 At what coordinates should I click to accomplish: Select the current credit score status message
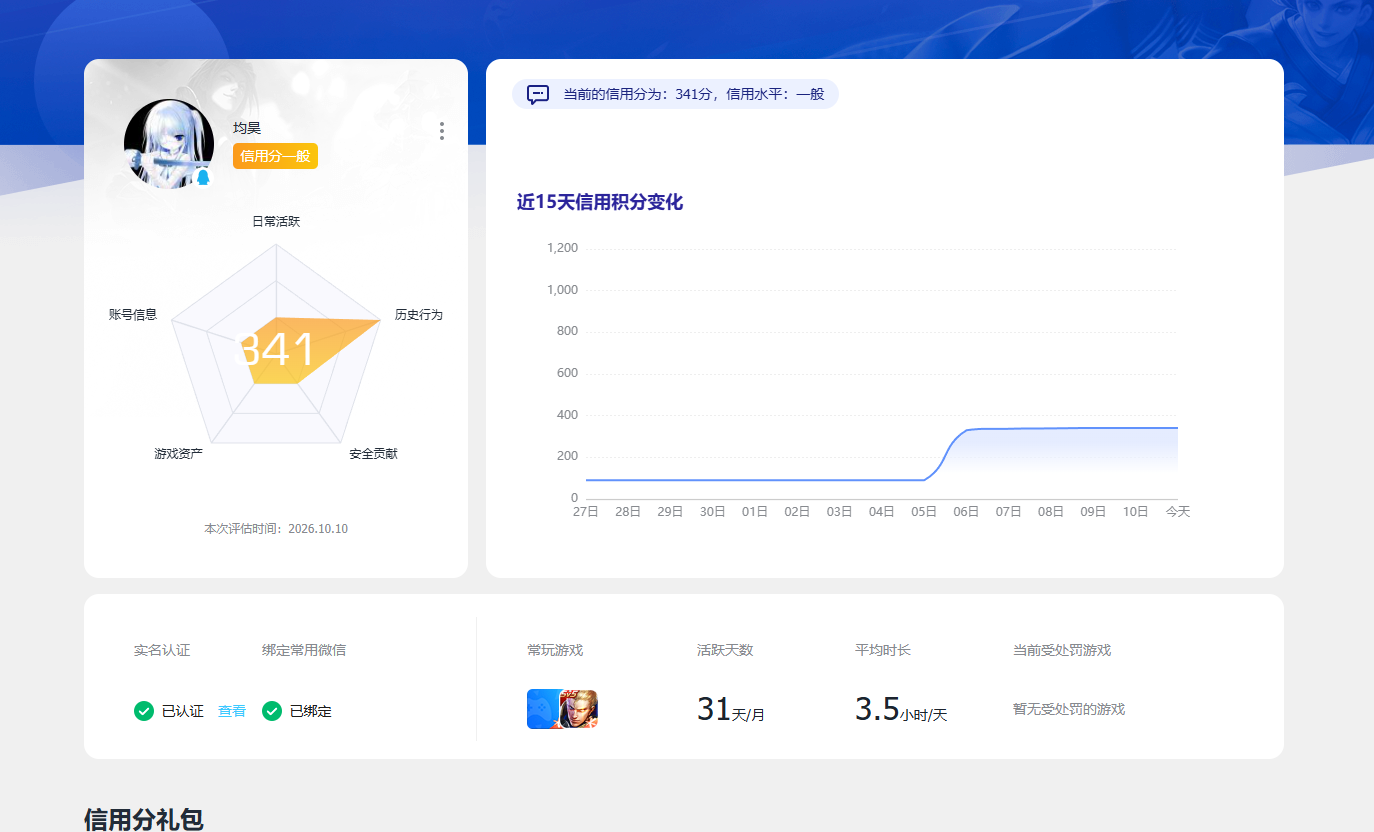click(675, 94)
